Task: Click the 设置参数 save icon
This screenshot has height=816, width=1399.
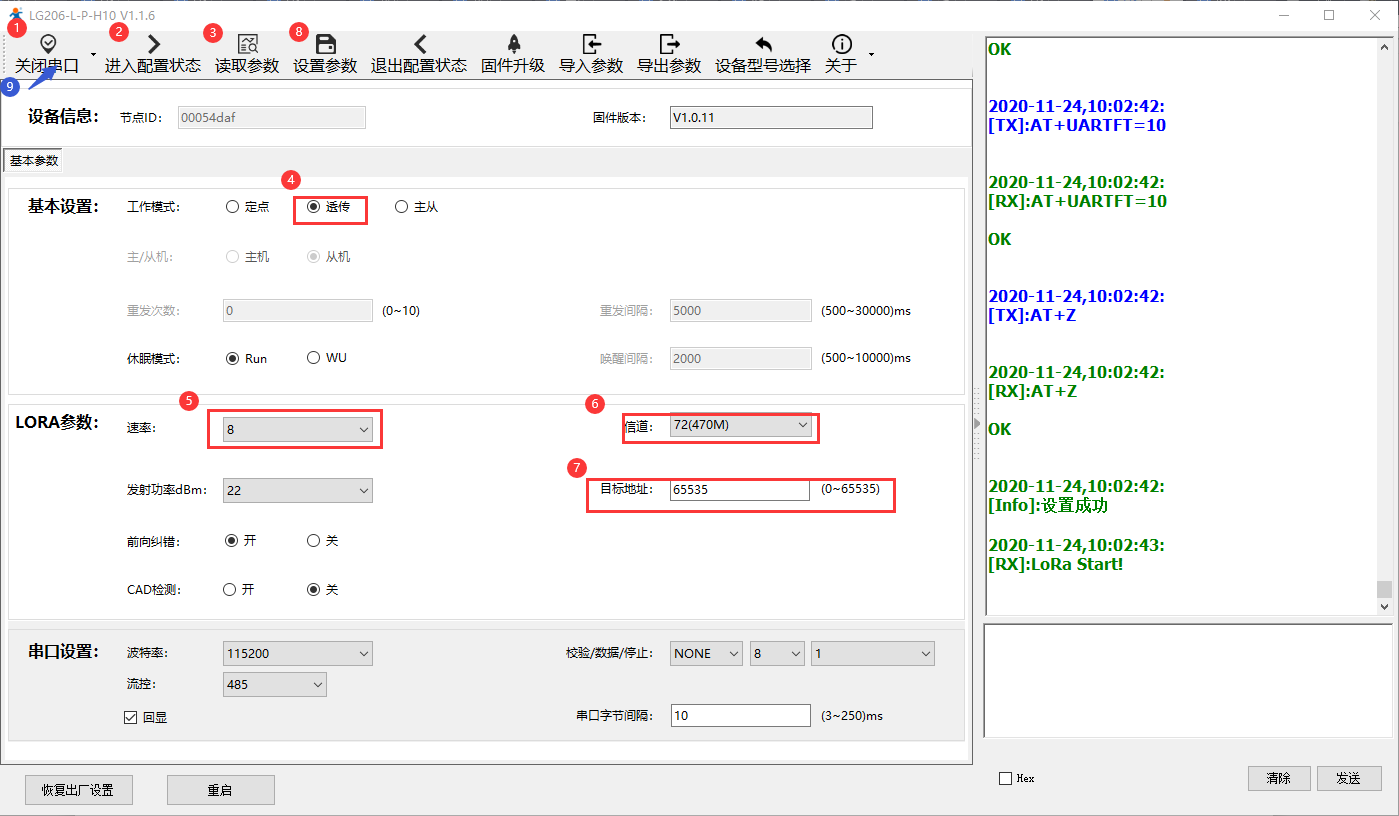Action: pyautogui.click(x=325, y=44)
